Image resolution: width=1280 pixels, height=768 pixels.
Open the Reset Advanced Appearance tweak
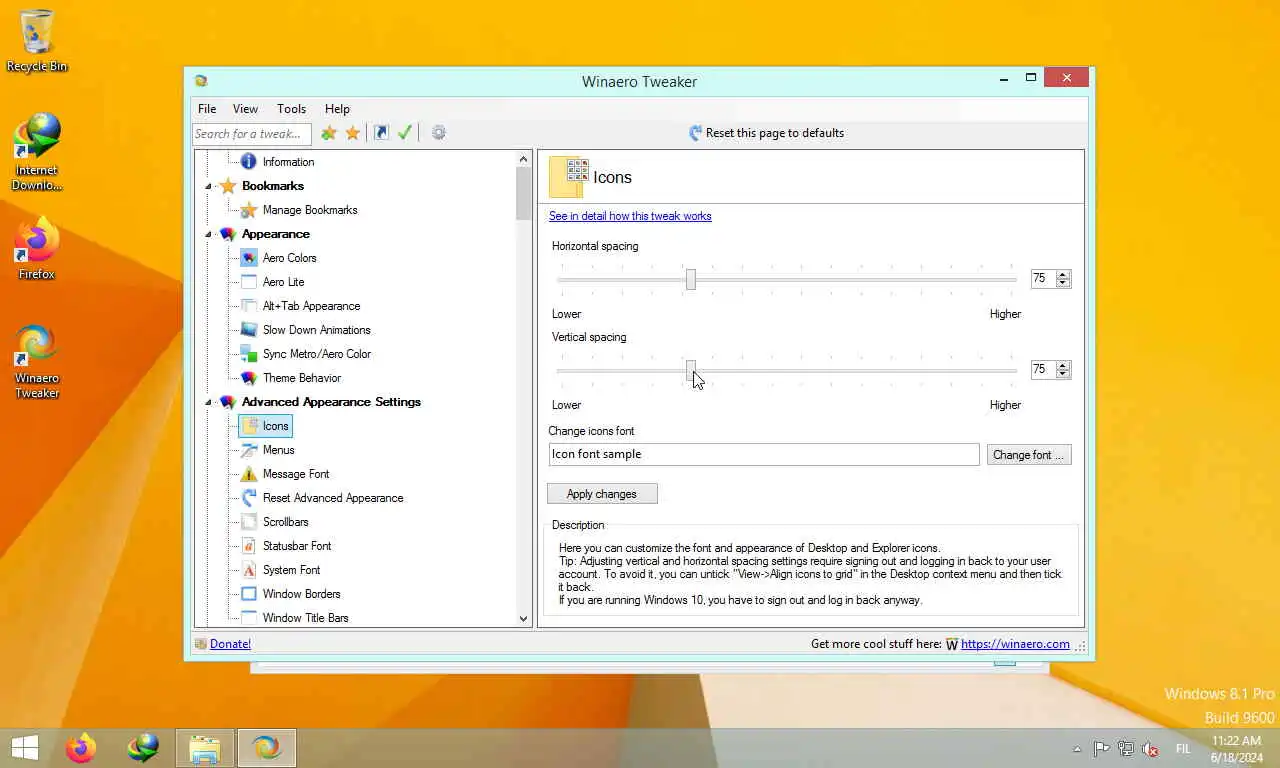click(333, 498)
